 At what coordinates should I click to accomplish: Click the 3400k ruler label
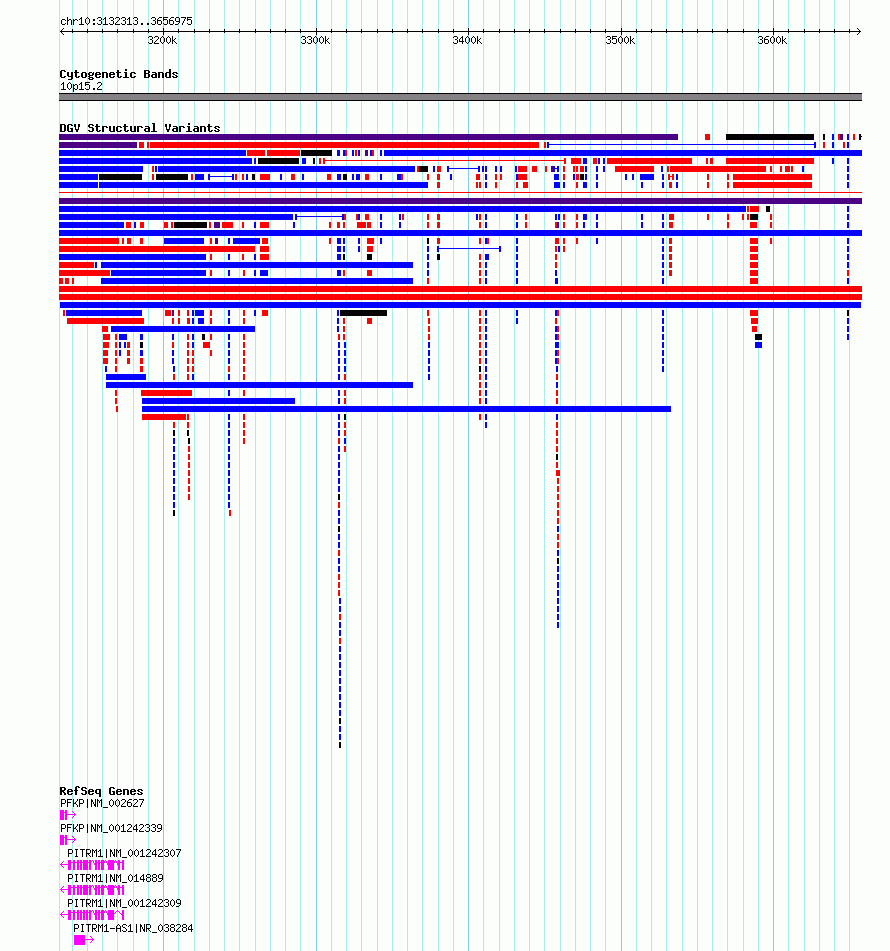[467, 41]
